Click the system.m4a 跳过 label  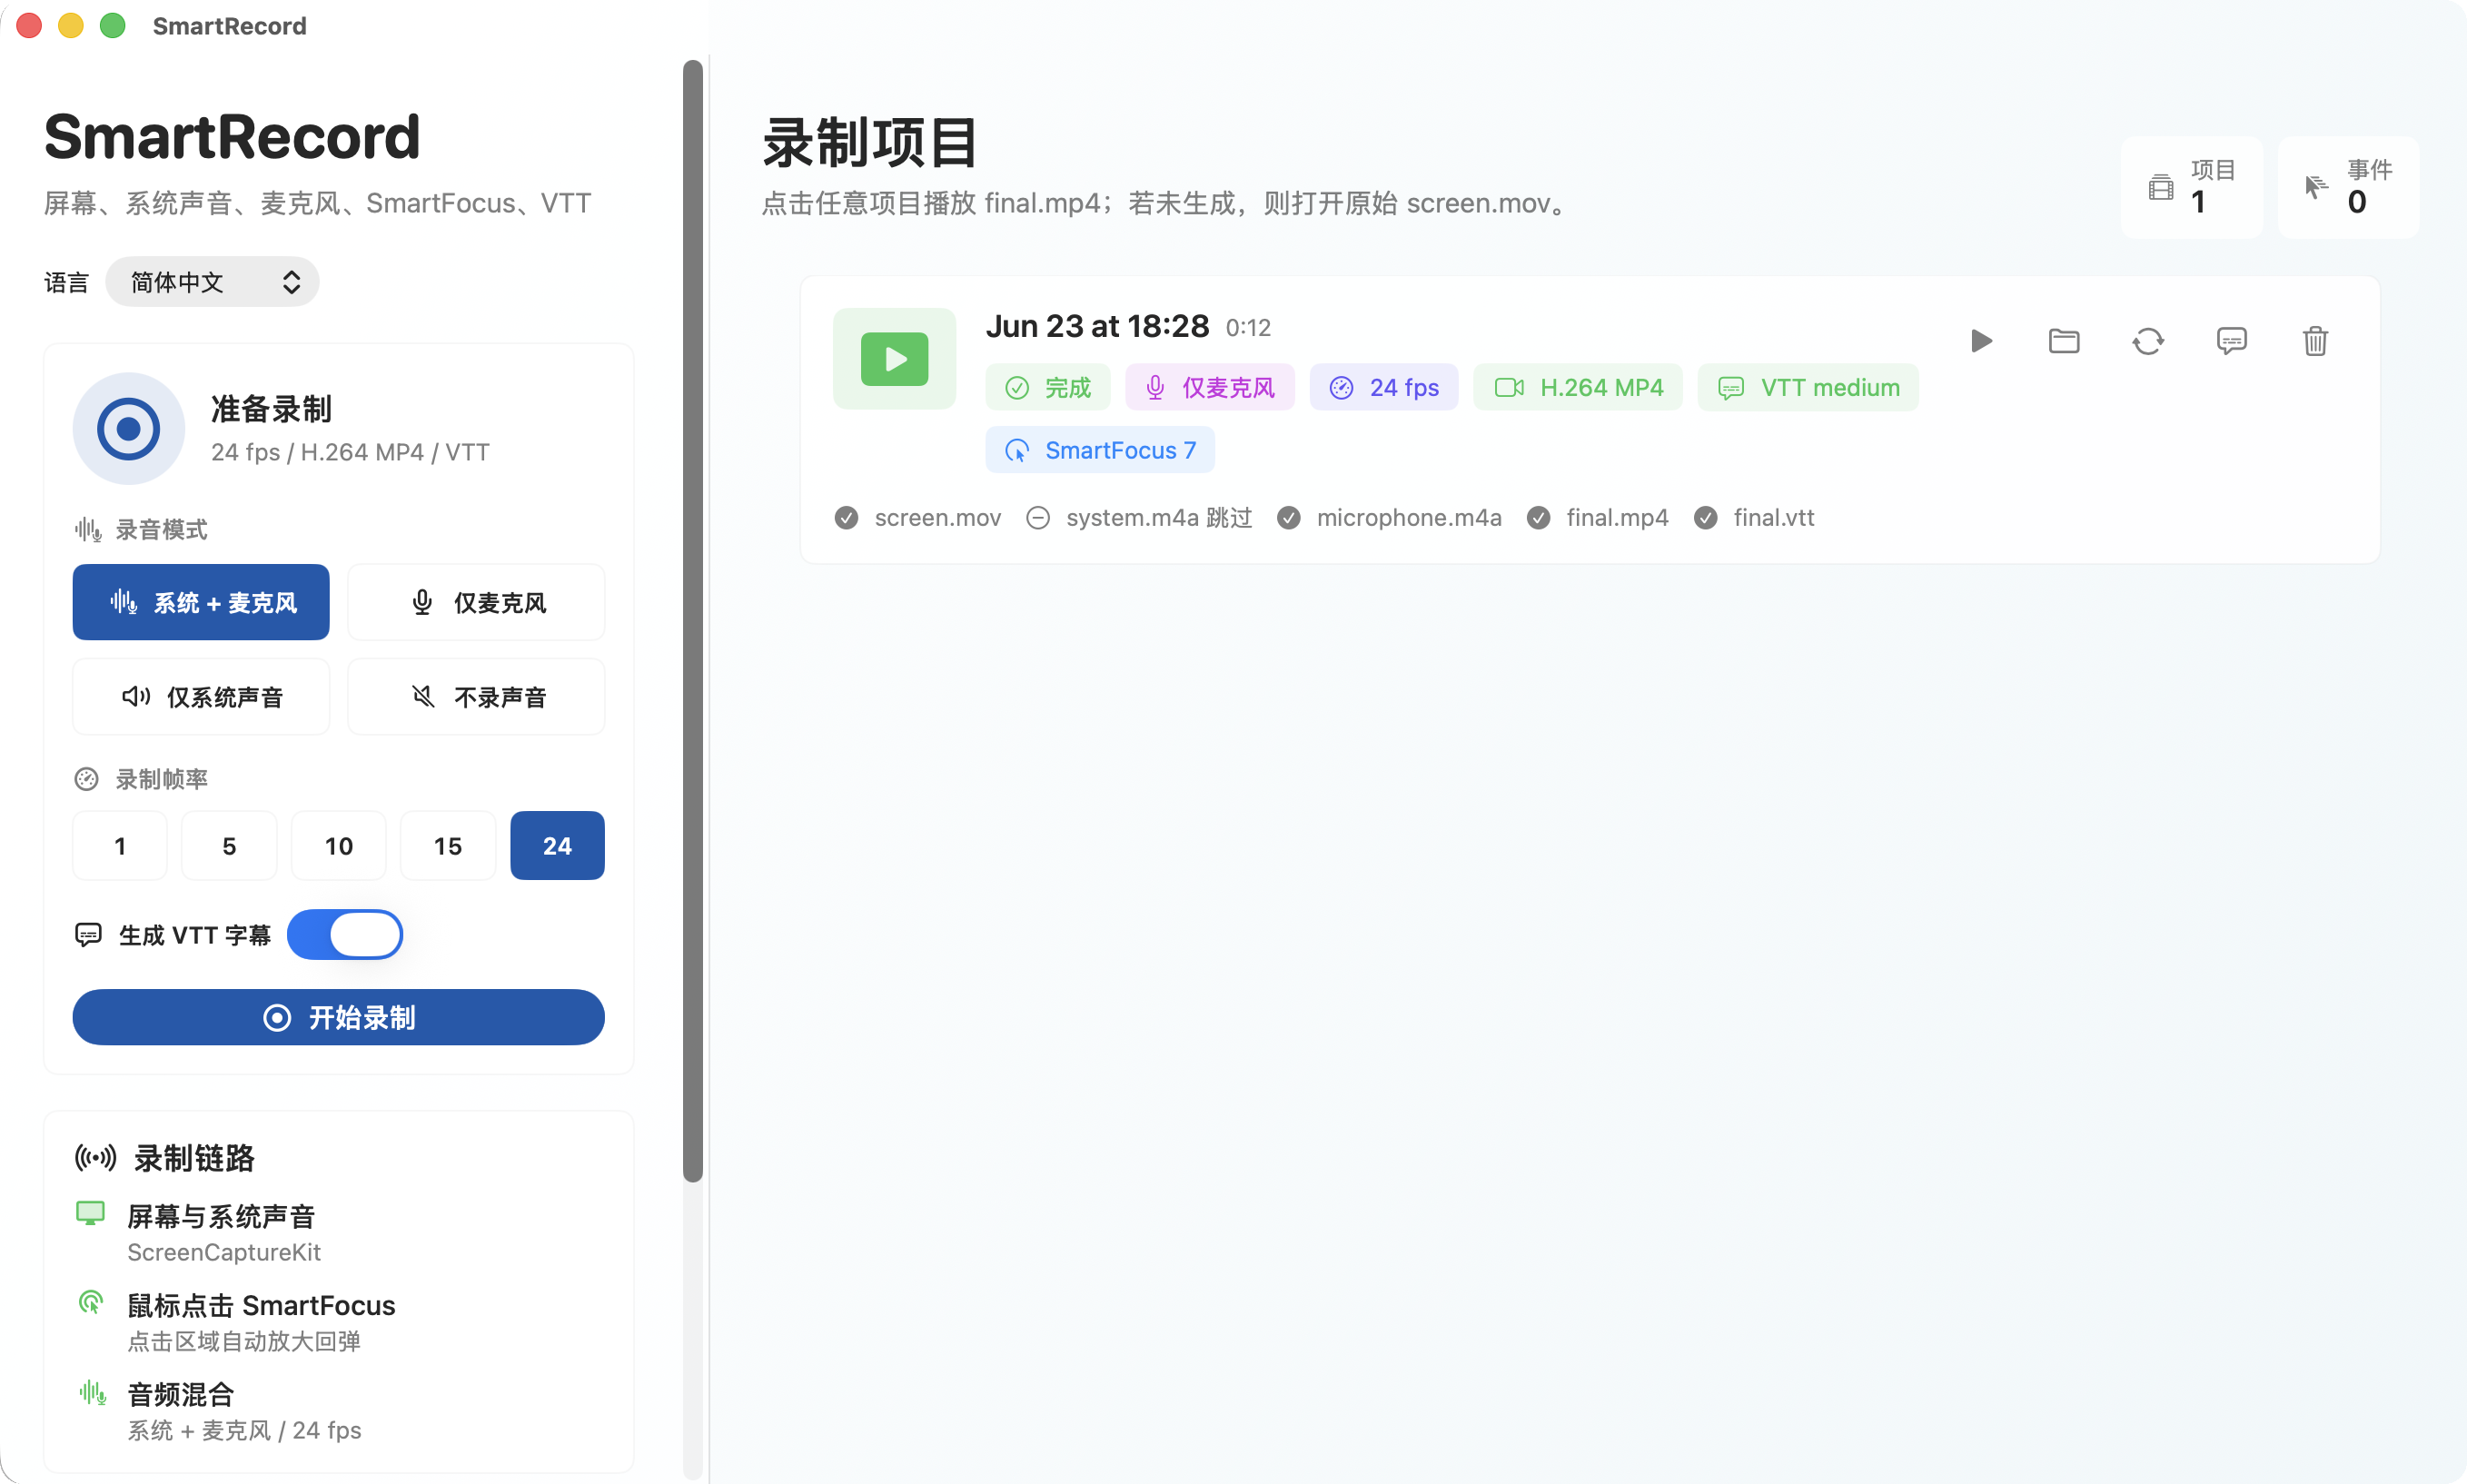pyautogui.click(x=1159, y=518)
